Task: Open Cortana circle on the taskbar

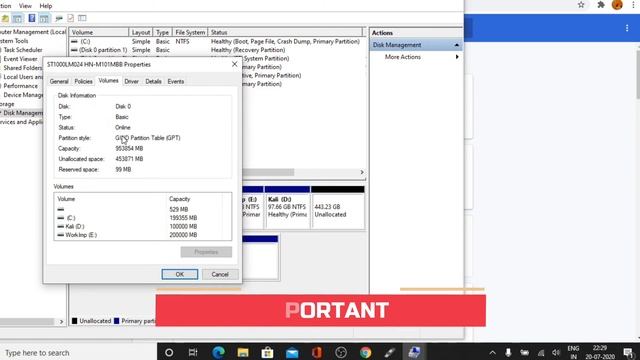Action: [169, 352]
